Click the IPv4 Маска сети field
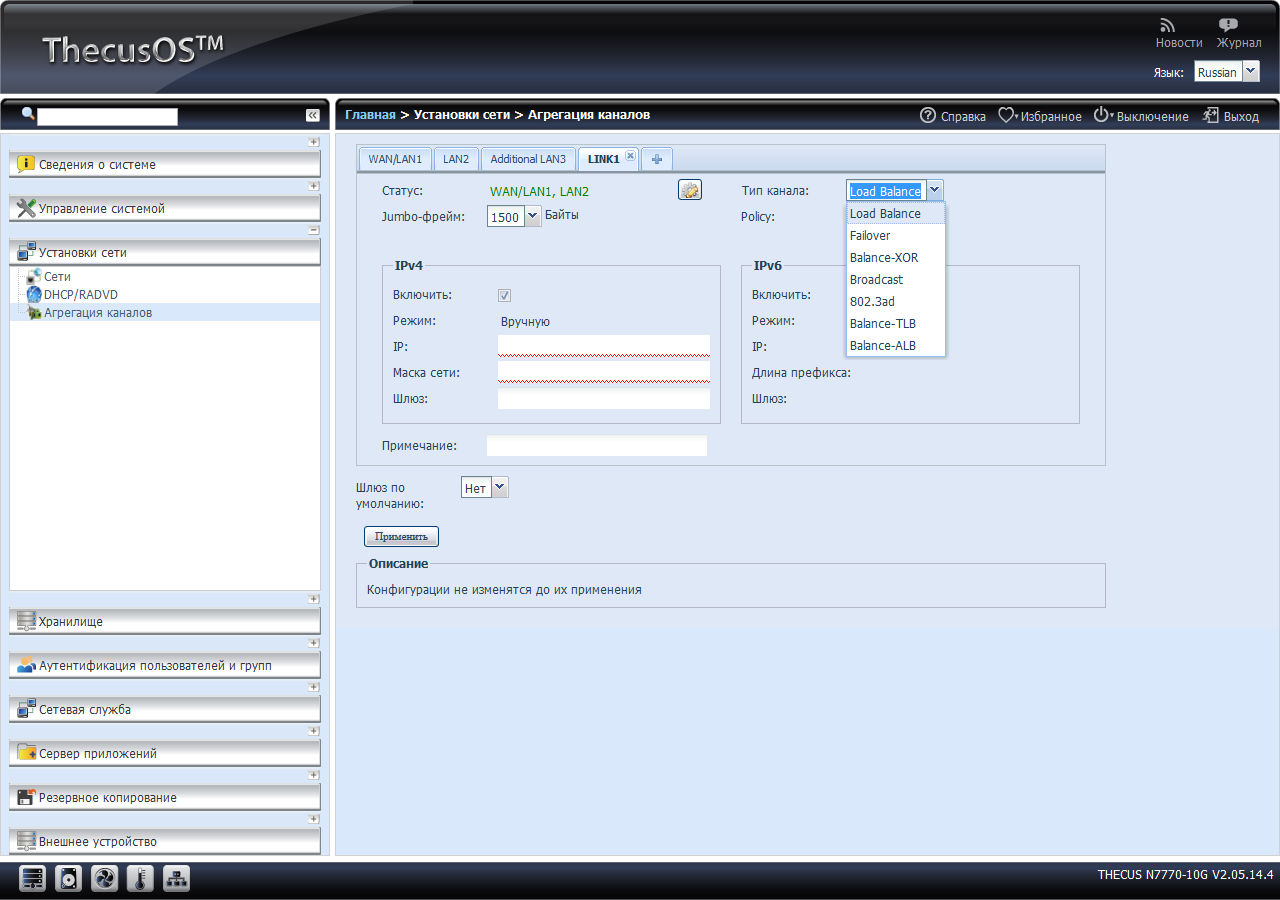Viewport: 1280px width, 900px height. (604, 372)
